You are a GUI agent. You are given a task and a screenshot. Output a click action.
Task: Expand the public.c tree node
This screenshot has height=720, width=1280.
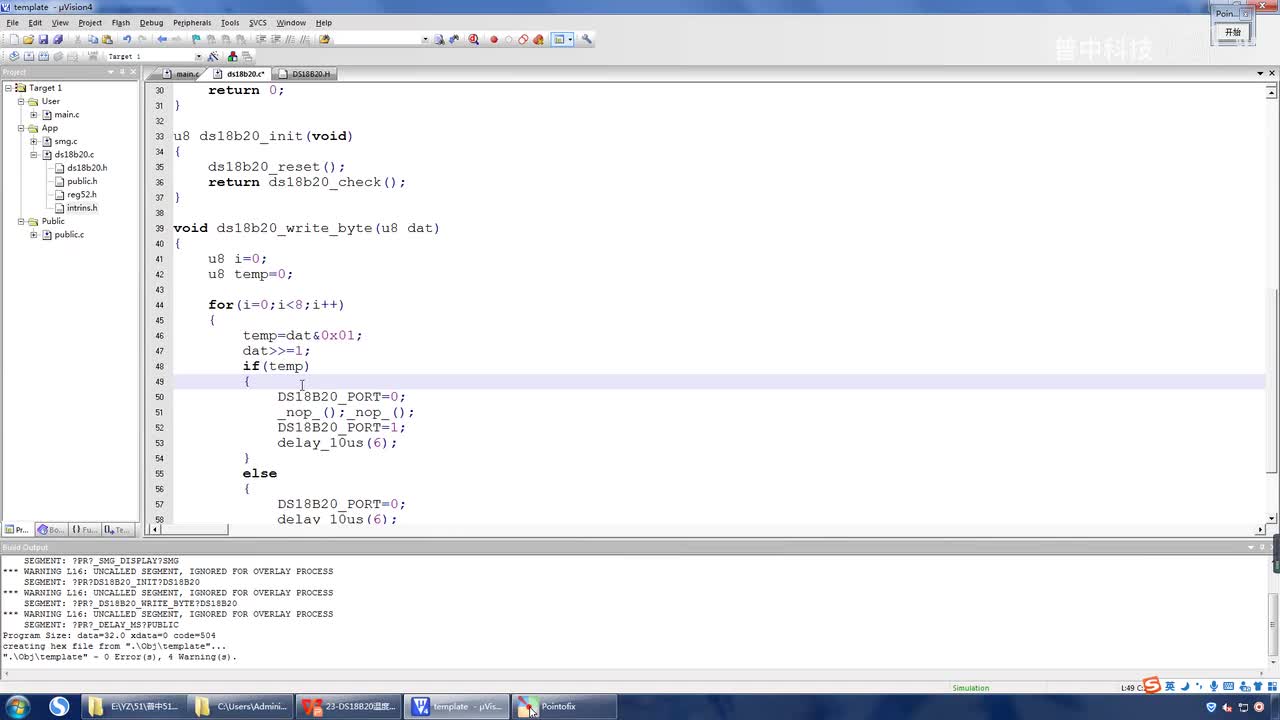(34, 235)
